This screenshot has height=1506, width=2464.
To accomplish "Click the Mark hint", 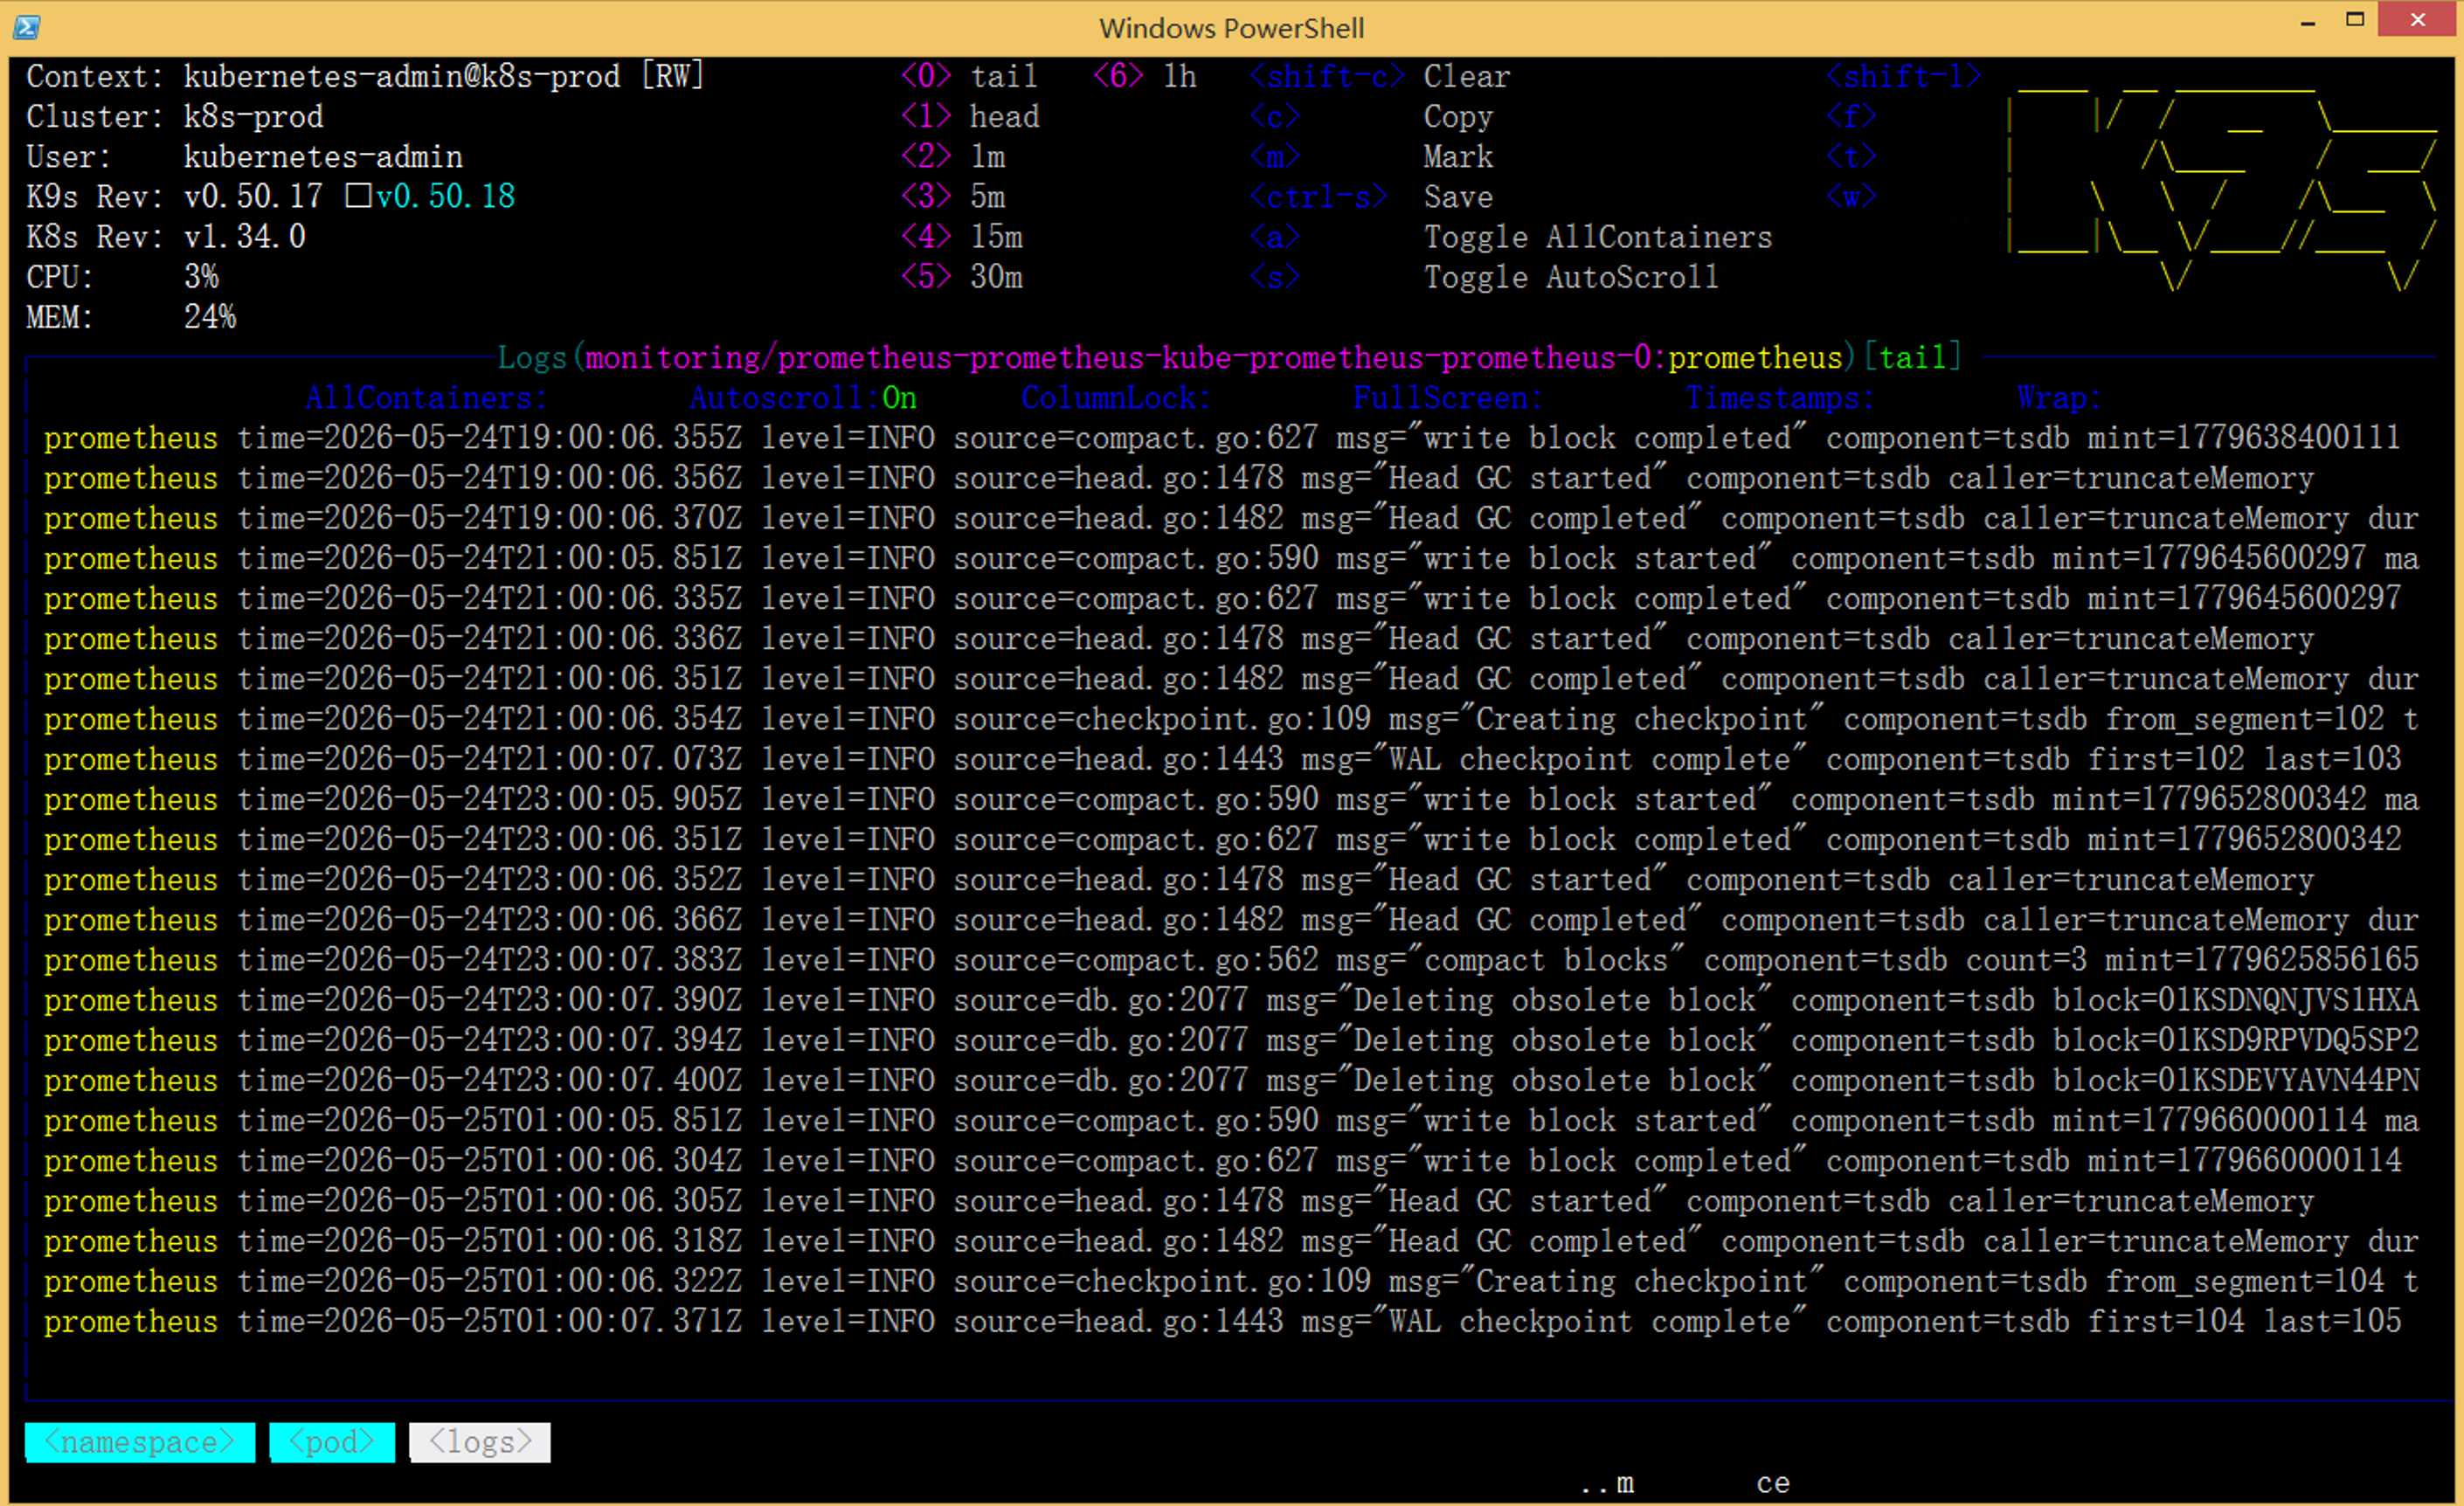I will tap(1458, 157).
